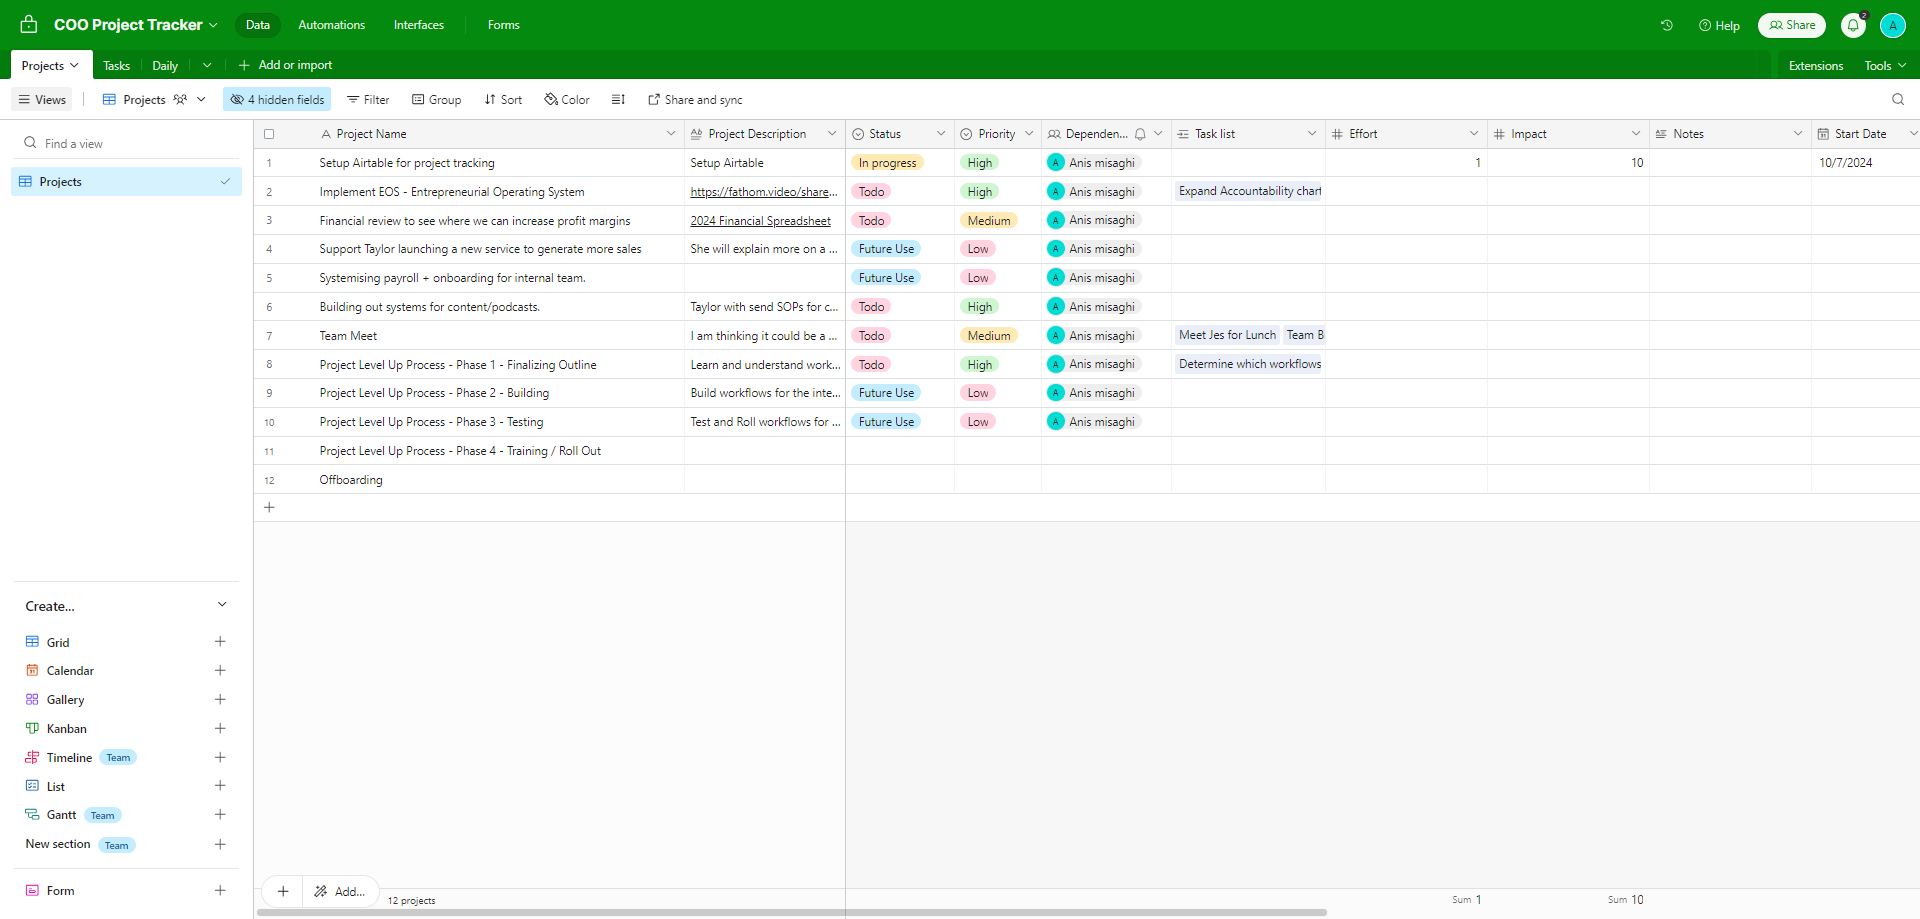1920x919 pixels.
Task: Click the Dependencies column bell icon
Action: click(x=1140, y=134)
